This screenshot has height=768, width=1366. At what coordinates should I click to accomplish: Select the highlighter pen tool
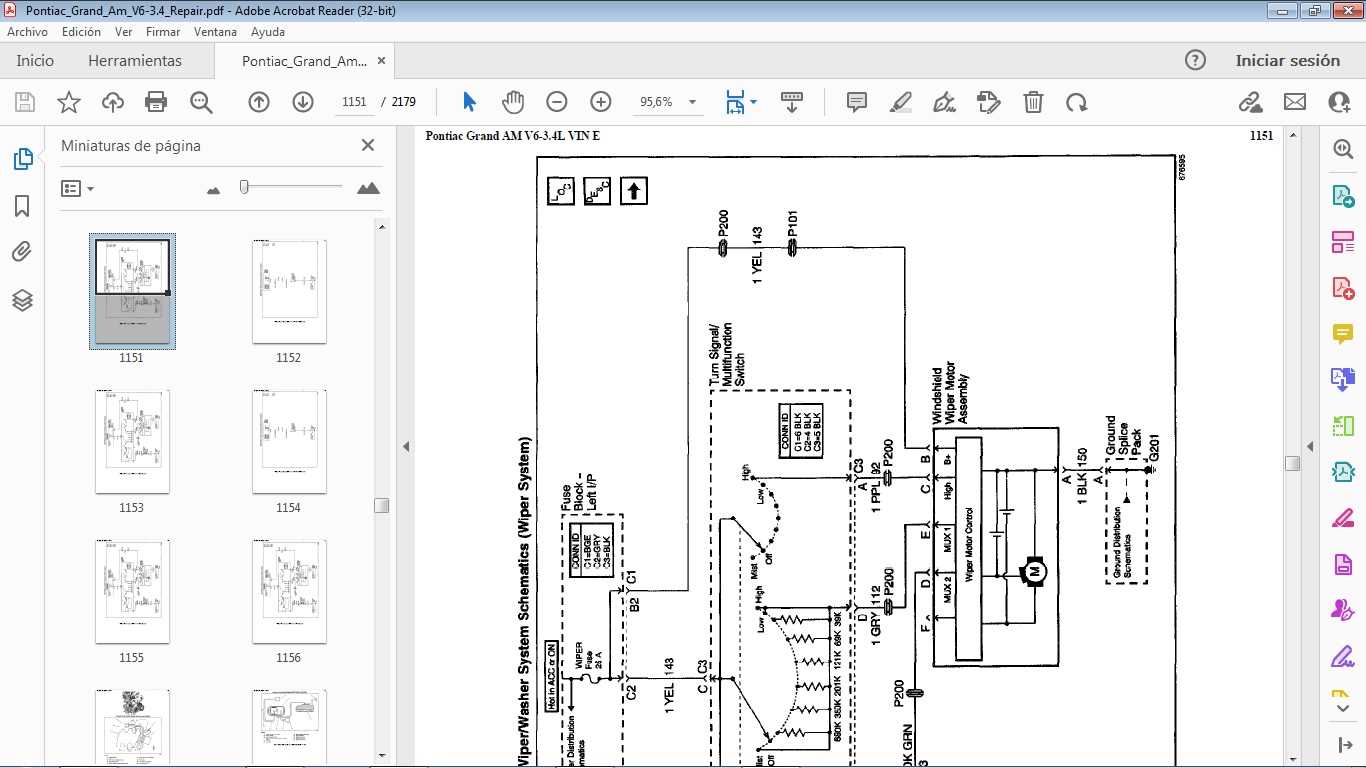901,102
